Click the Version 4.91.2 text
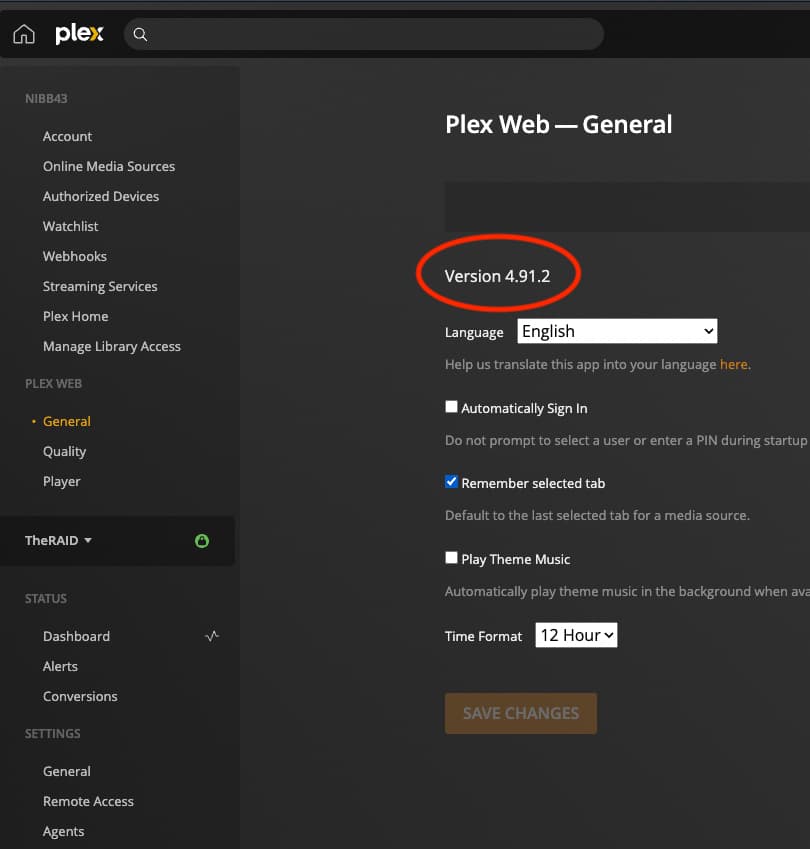The image size is (810, 849). pos(497,276)
